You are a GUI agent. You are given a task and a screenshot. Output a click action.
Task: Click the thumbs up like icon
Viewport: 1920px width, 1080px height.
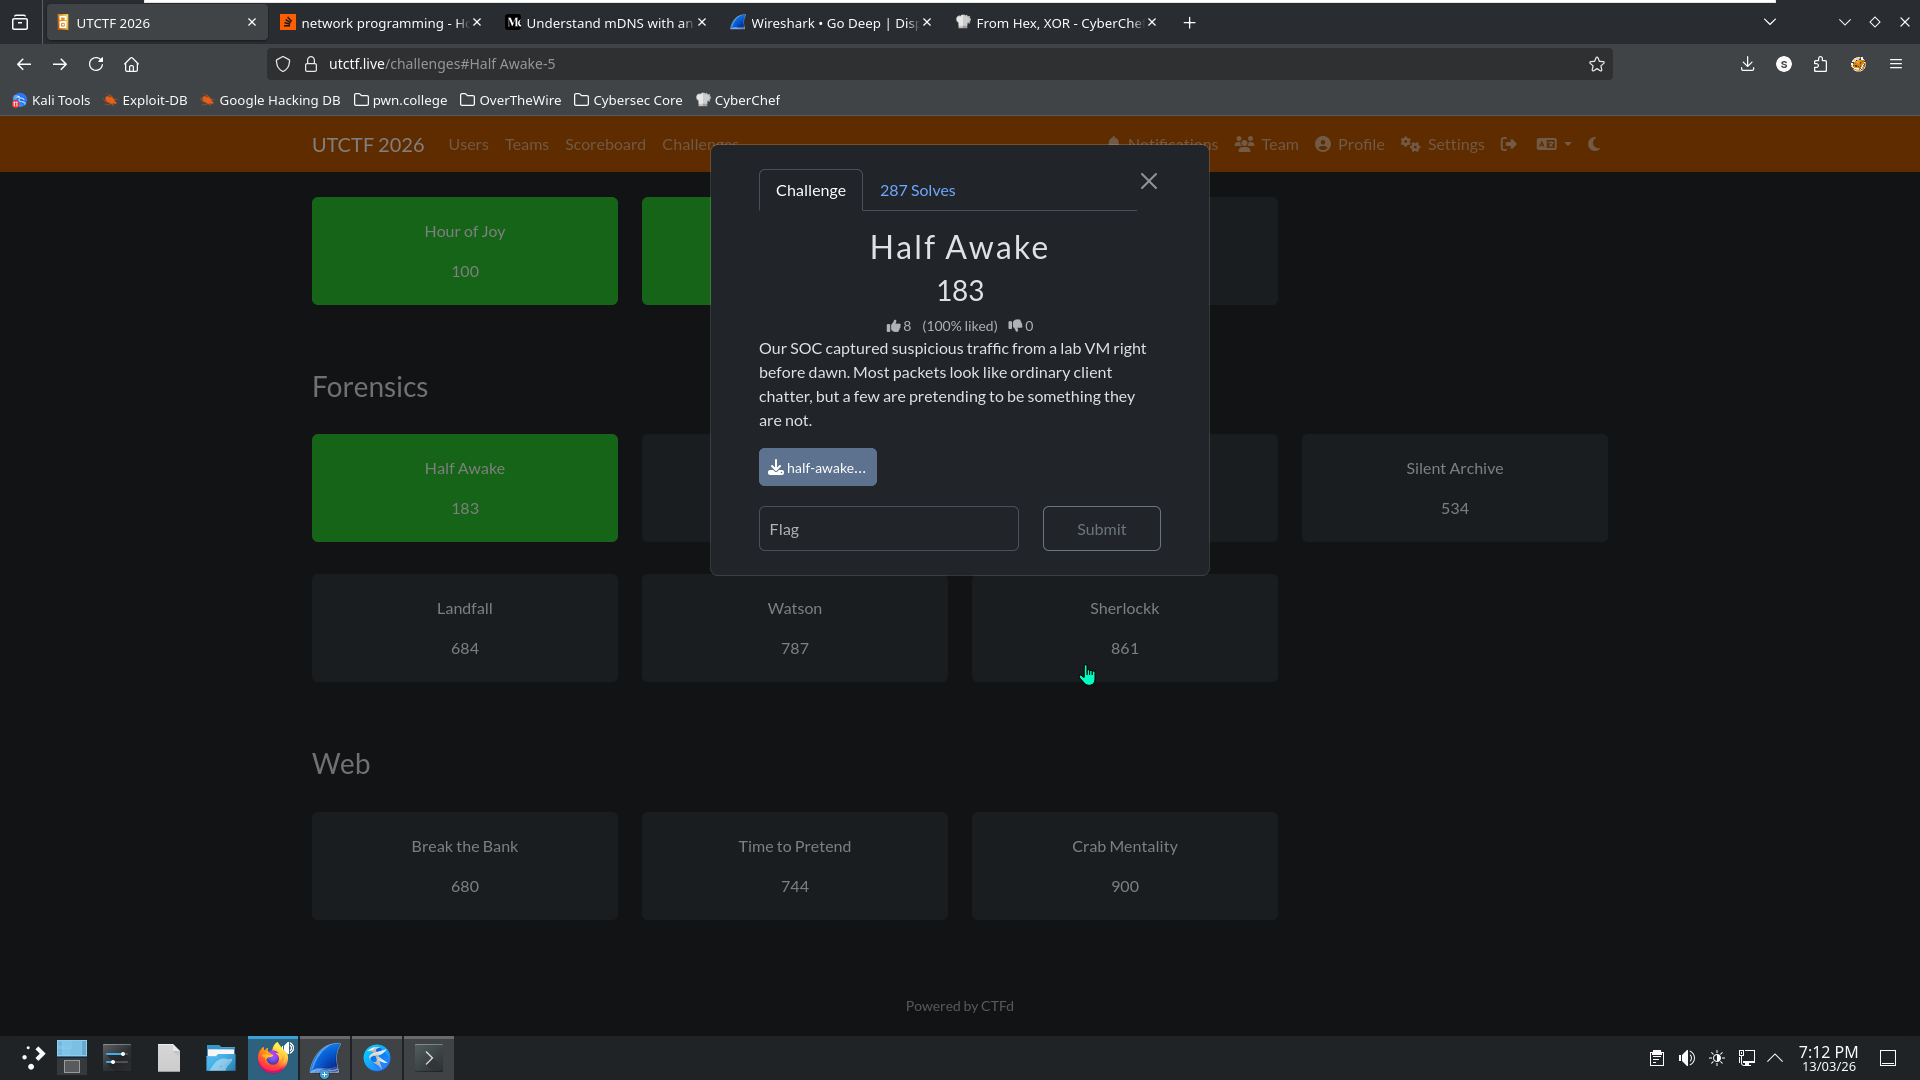(x=893, y=326)
